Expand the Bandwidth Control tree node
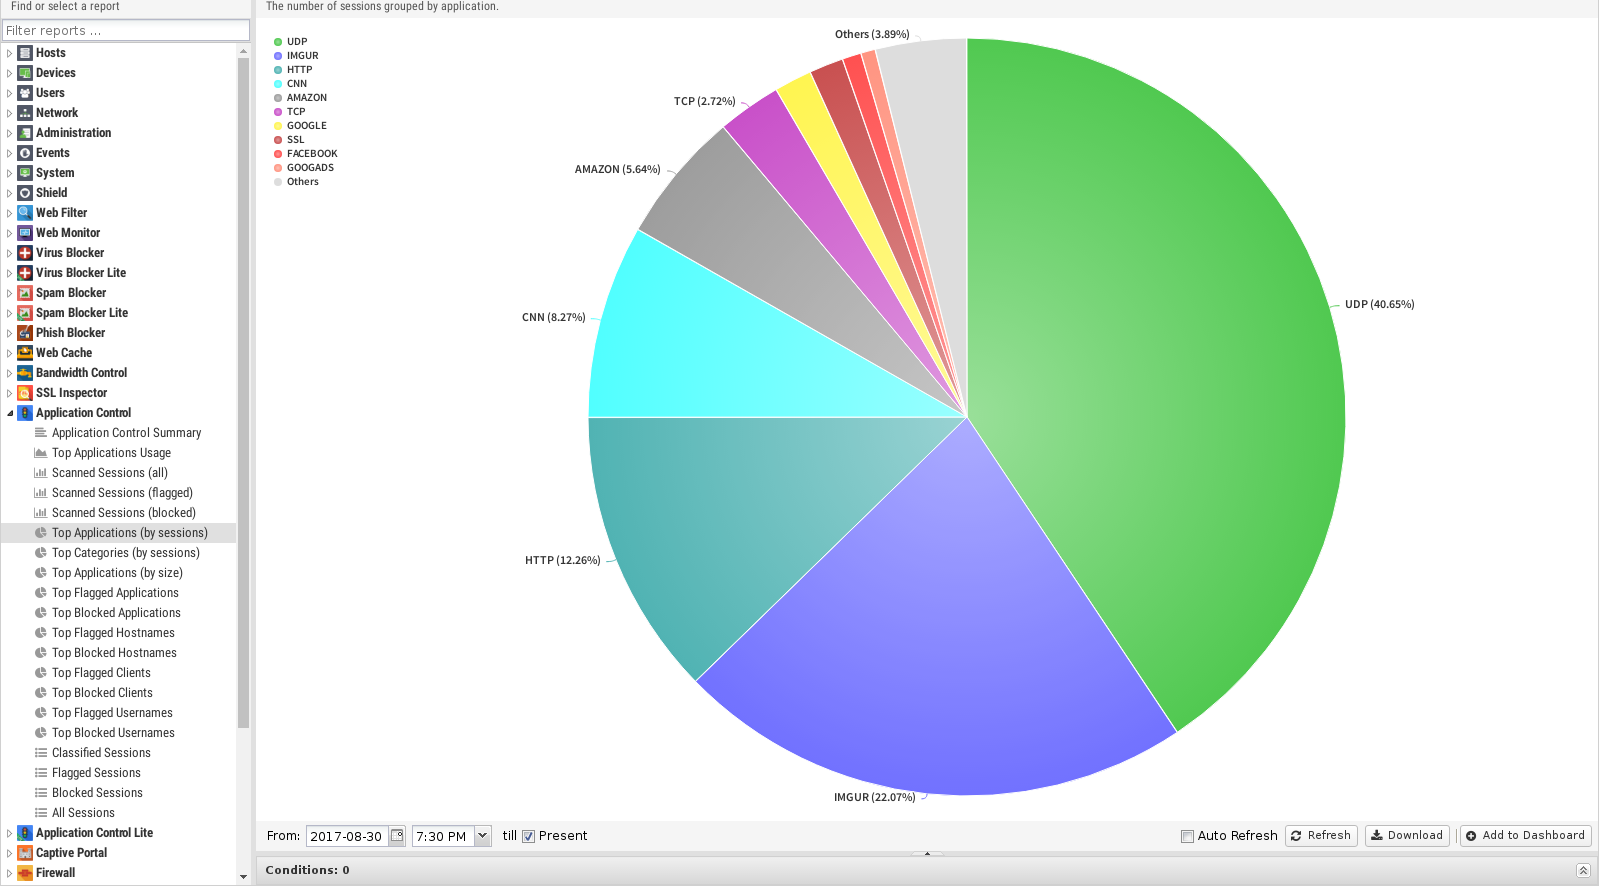This screenshot has width=1599, height=886. tap(10, 373)
